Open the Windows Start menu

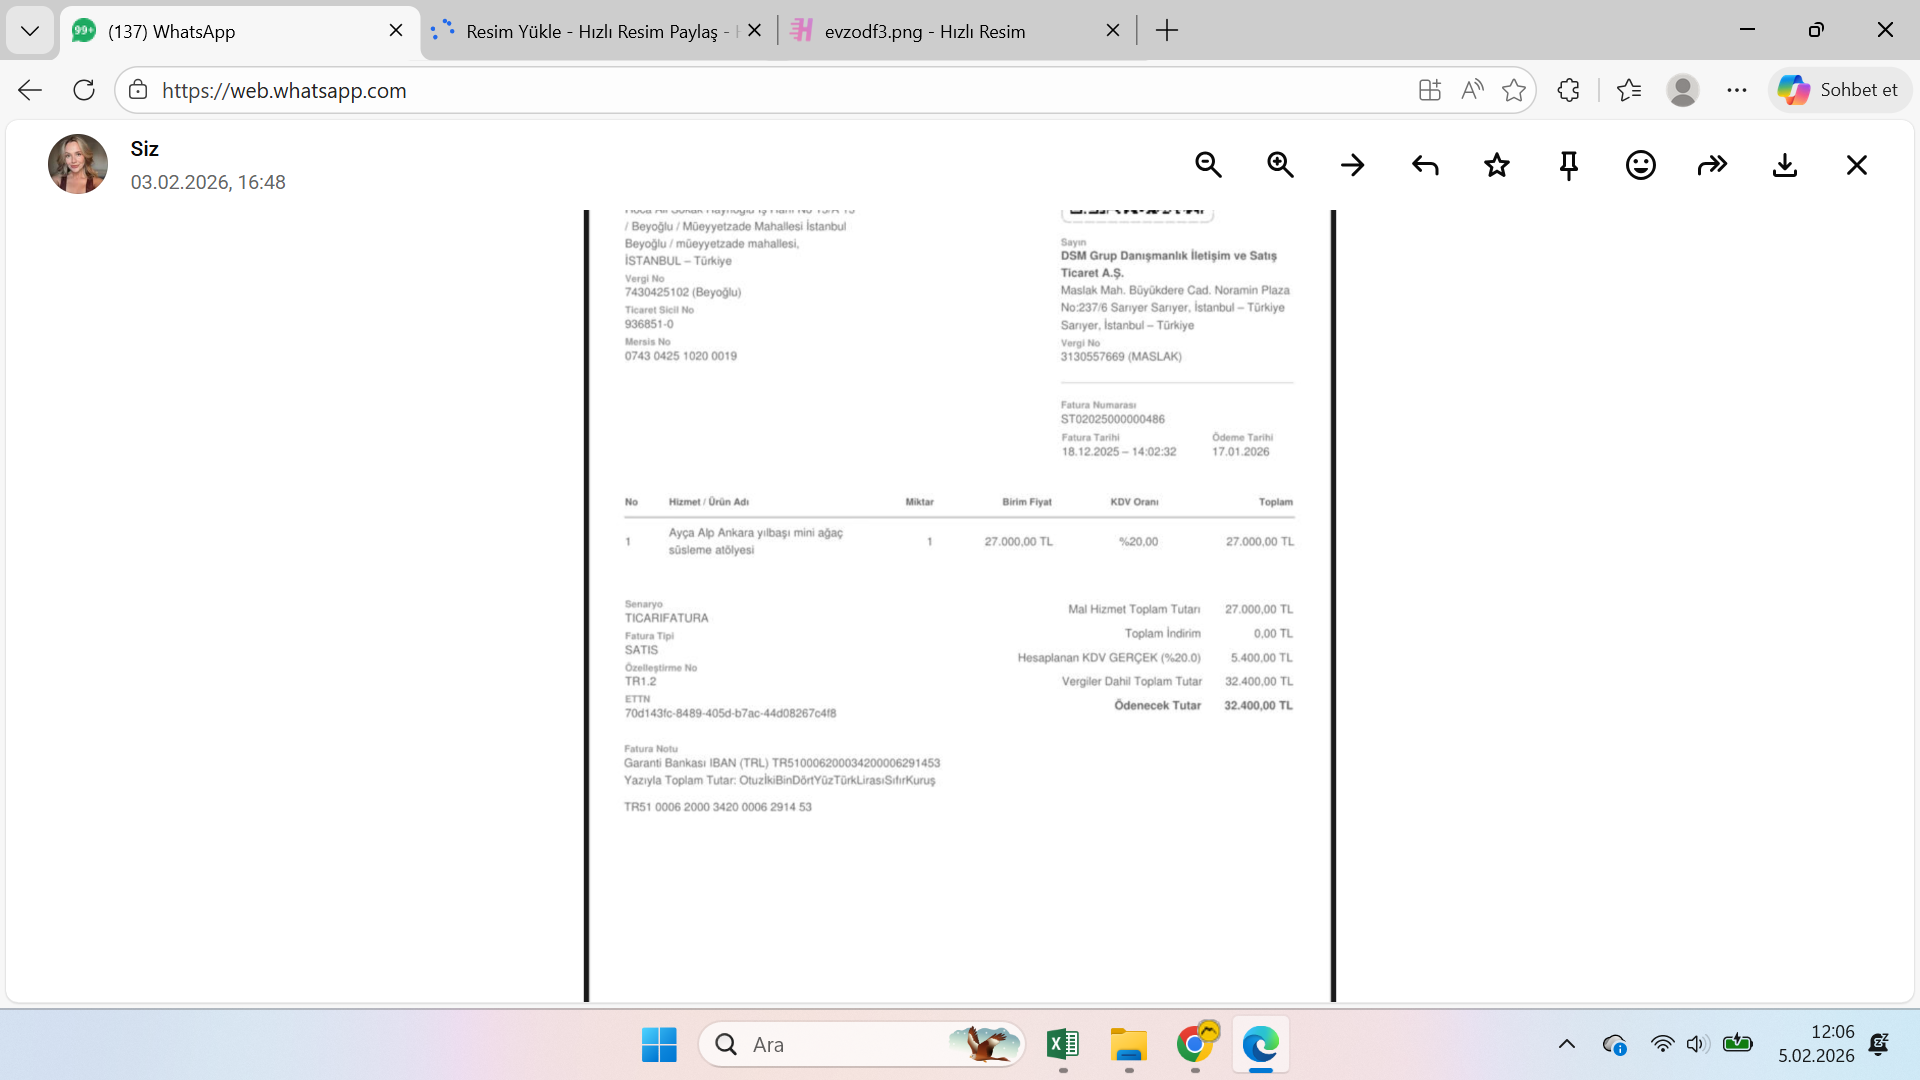coord(659,1045)
